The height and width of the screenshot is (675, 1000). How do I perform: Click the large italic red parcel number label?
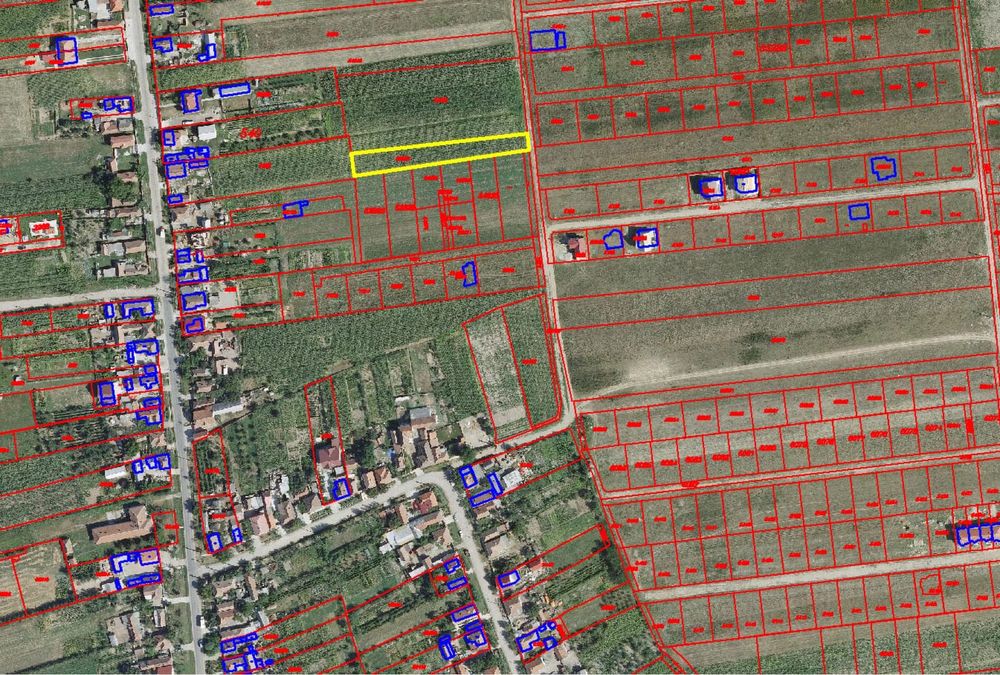(x=249, y=133)
